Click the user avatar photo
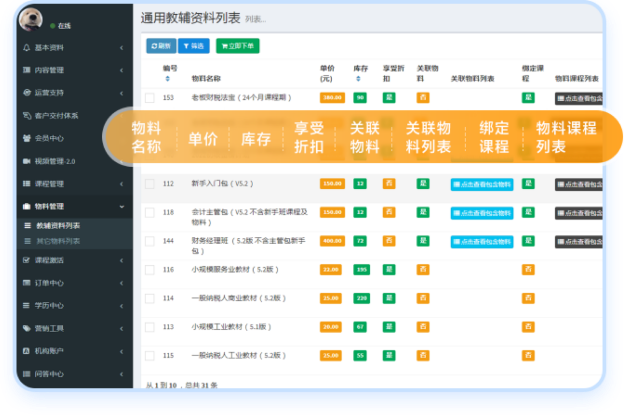626x416 pixels. click(30, 19)
